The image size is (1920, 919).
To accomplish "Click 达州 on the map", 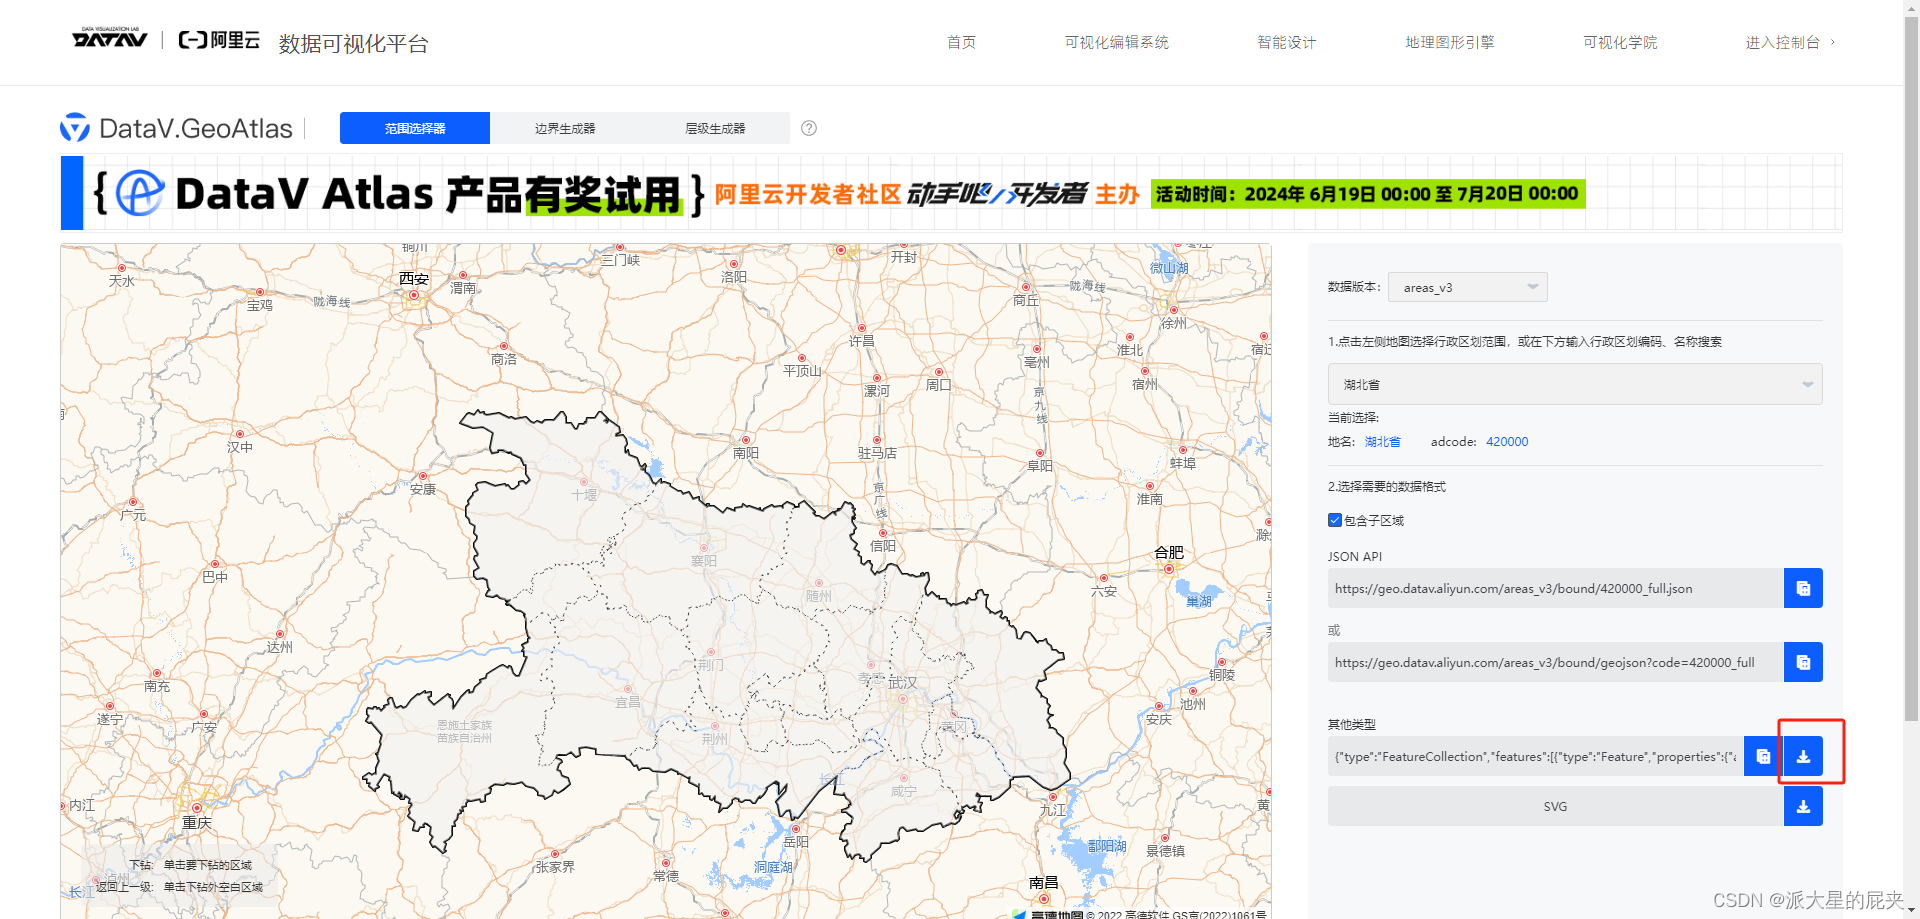I will pos(280,647).
